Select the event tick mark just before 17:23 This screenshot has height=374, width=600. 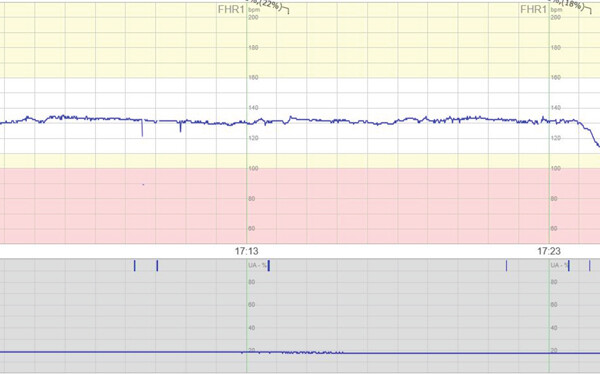(507, 266)
